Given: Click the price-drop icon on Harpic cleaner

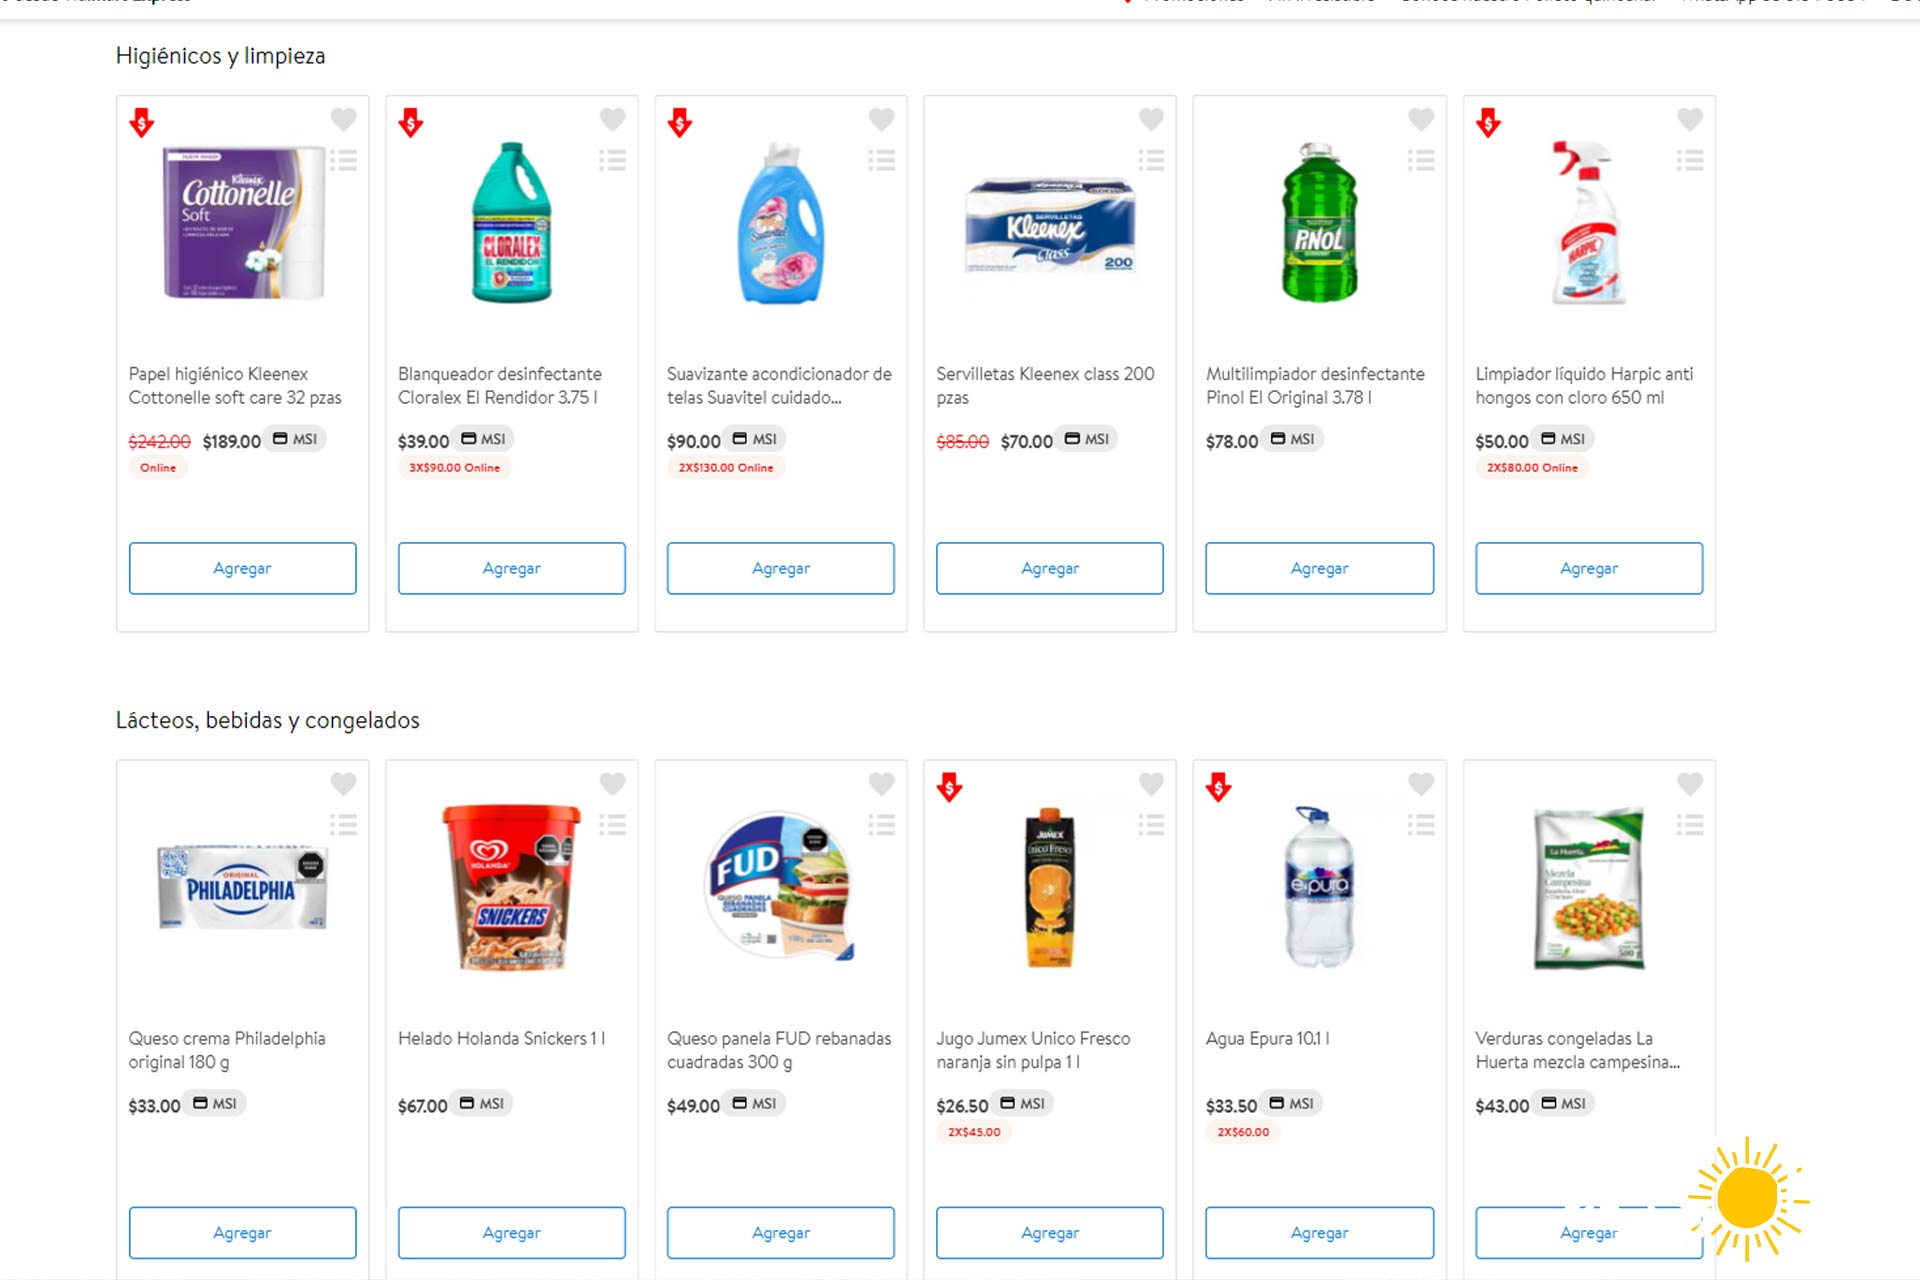Looking at the screenshot, I should click(1488, 123).
